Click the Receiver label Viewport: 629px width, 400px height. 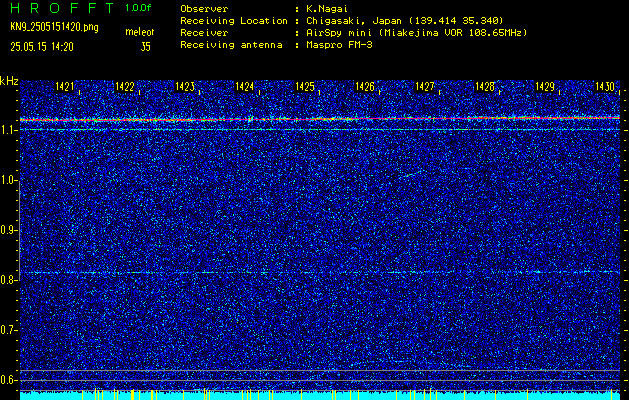click(204, 33)
